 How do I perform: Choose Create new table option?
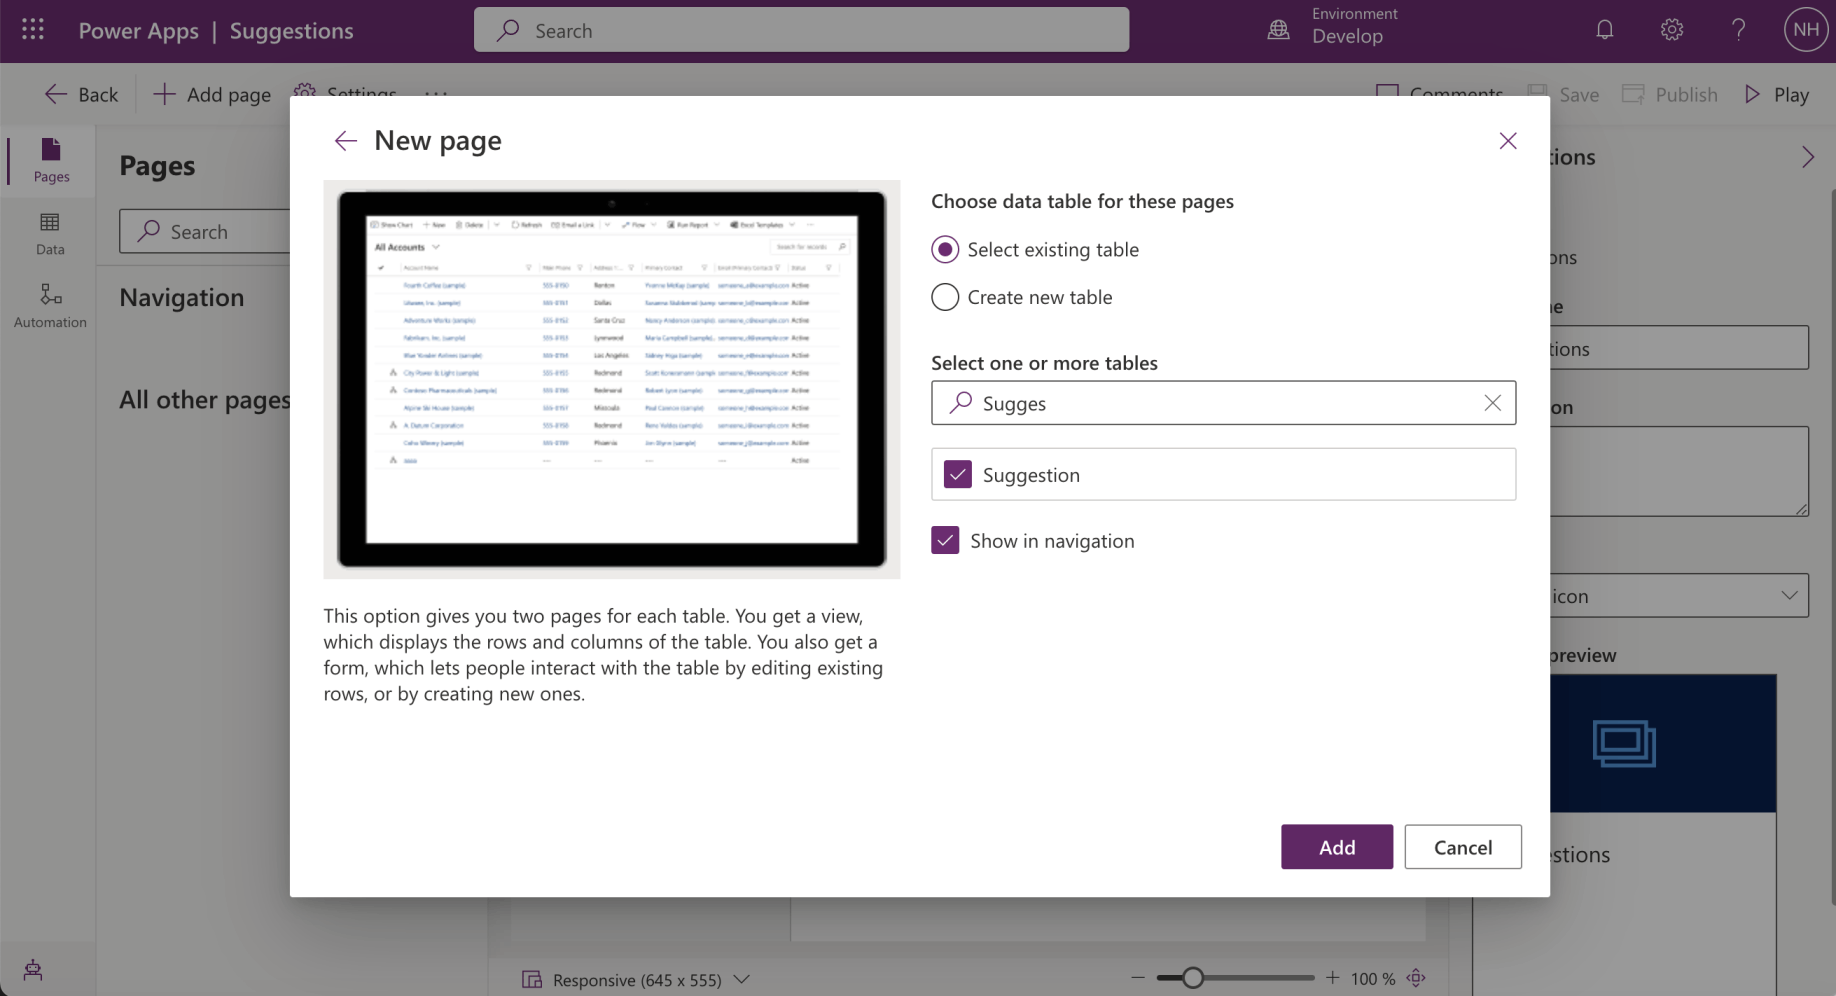(945, 297)
